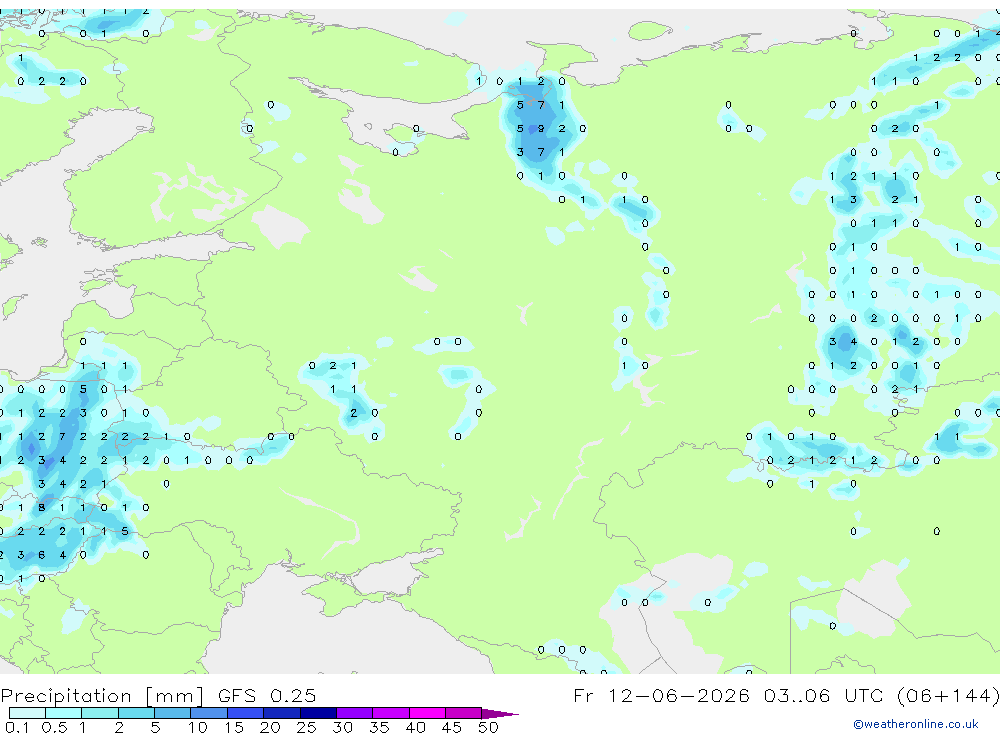Pick the 20–25 mm dark blue swatch
This screenshot has width=1000, height=733.
281,713
